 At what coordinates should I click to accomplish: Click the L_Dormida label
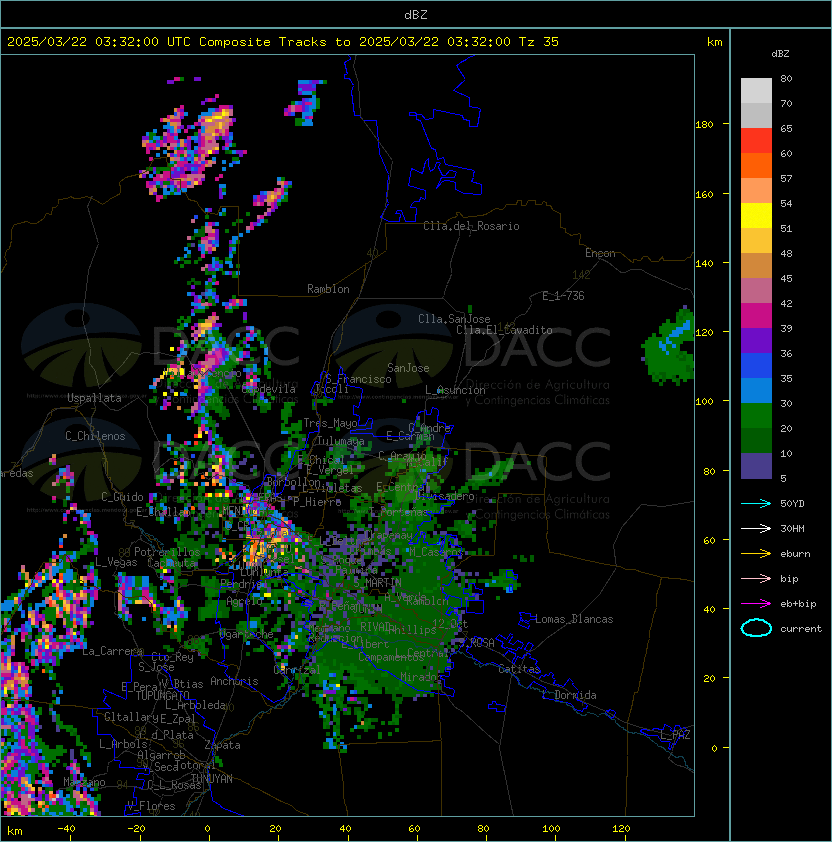569,695
